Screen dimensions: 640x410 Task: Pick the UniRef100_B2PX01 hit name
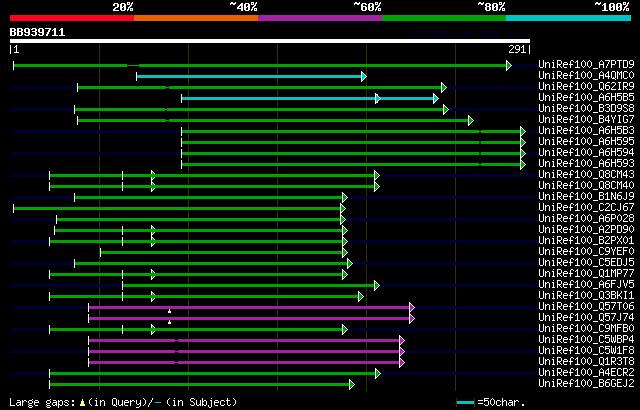586,241
